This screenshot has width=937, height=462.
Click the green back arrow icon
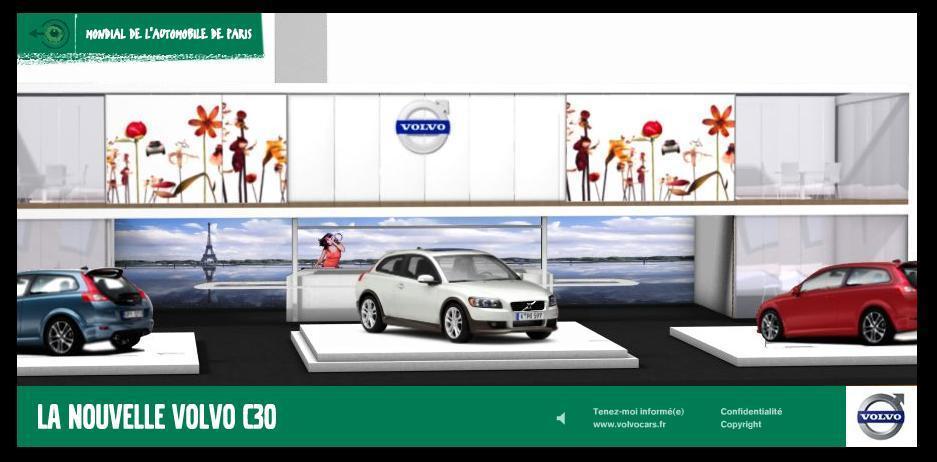tap(50, 34)
